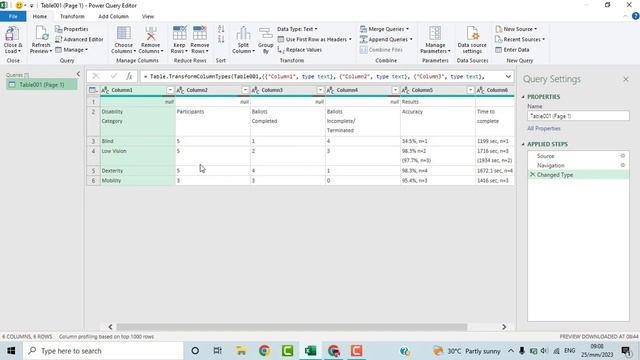Open the File tab
The width and height of the screenshot is (640, 360).
pos(13,16)
